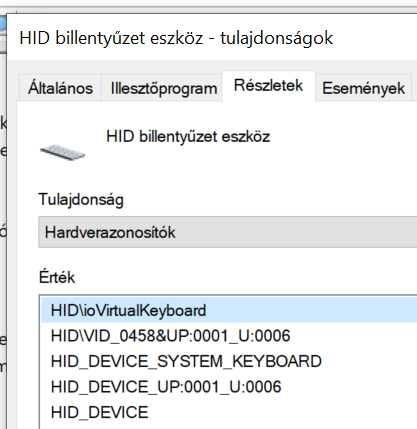This screenshot has height=429, width=417.
Task: Select the Részletek tab
Action: [268, 86]
